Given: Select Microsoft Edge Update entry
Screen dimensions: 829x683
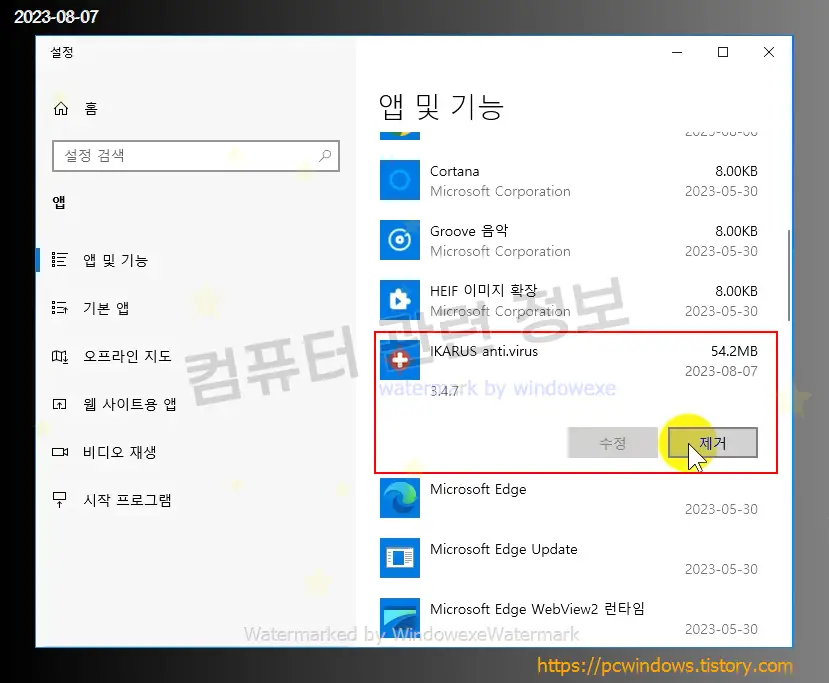Looking at the screenshot, I should coord(568,558).
